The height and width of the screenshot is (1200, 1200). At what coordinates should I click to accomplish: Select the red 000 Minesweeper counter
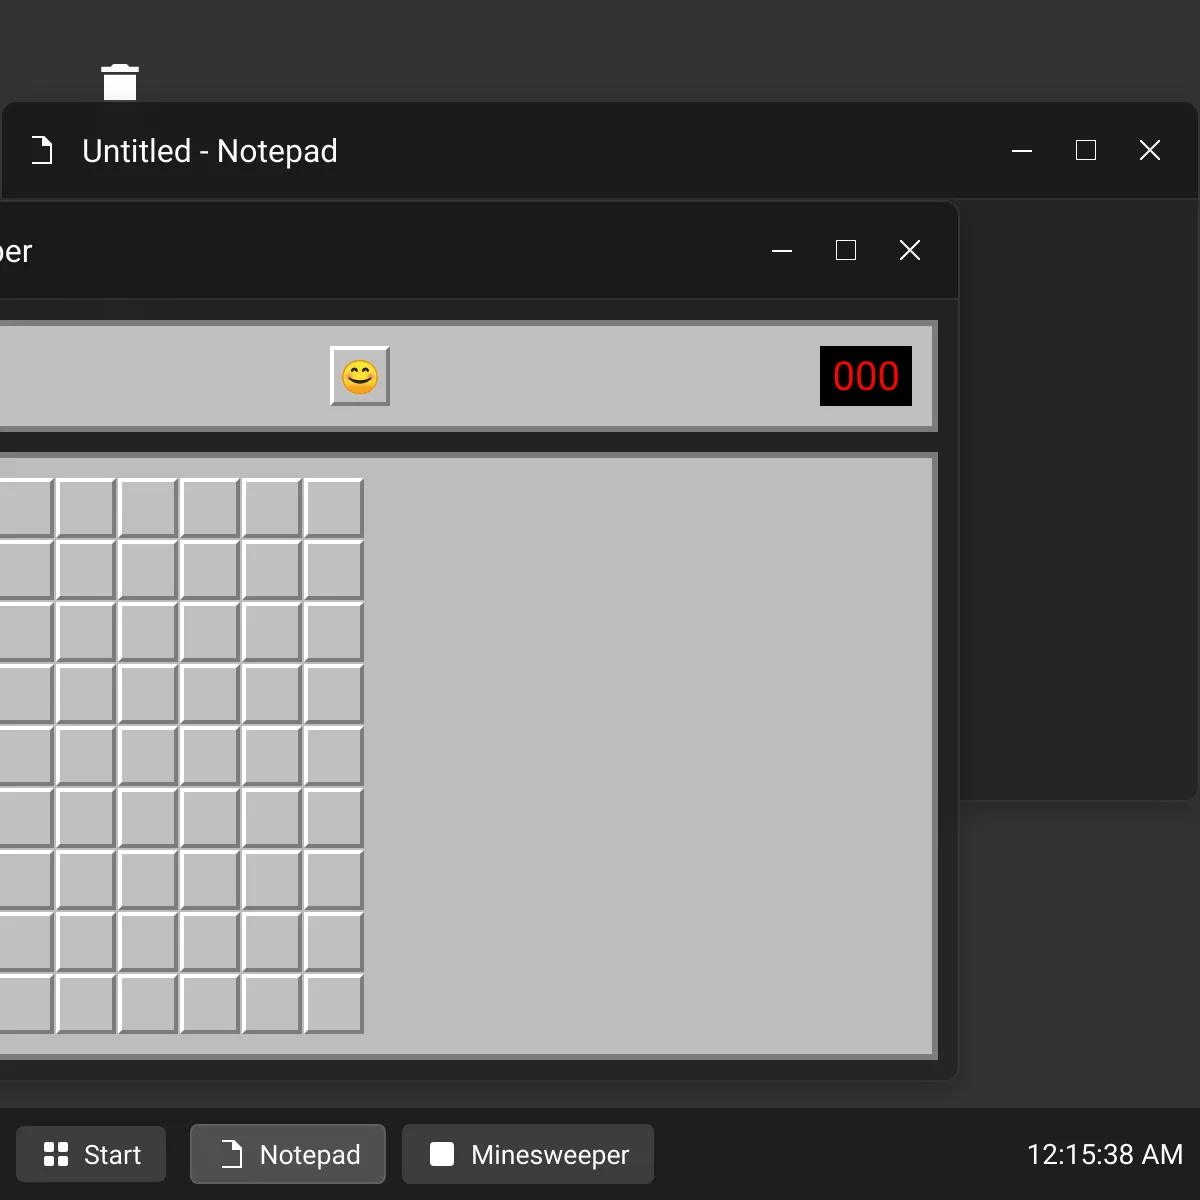tap(866, 376)
